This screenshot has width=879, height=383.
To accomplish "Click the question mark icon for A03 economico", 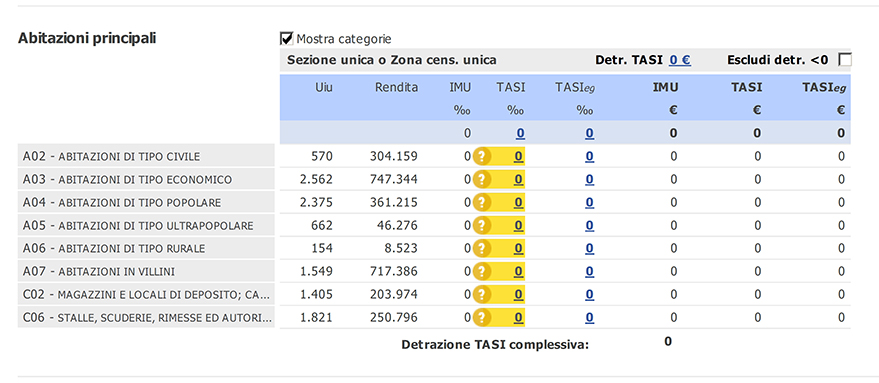I will coord(482,179).
